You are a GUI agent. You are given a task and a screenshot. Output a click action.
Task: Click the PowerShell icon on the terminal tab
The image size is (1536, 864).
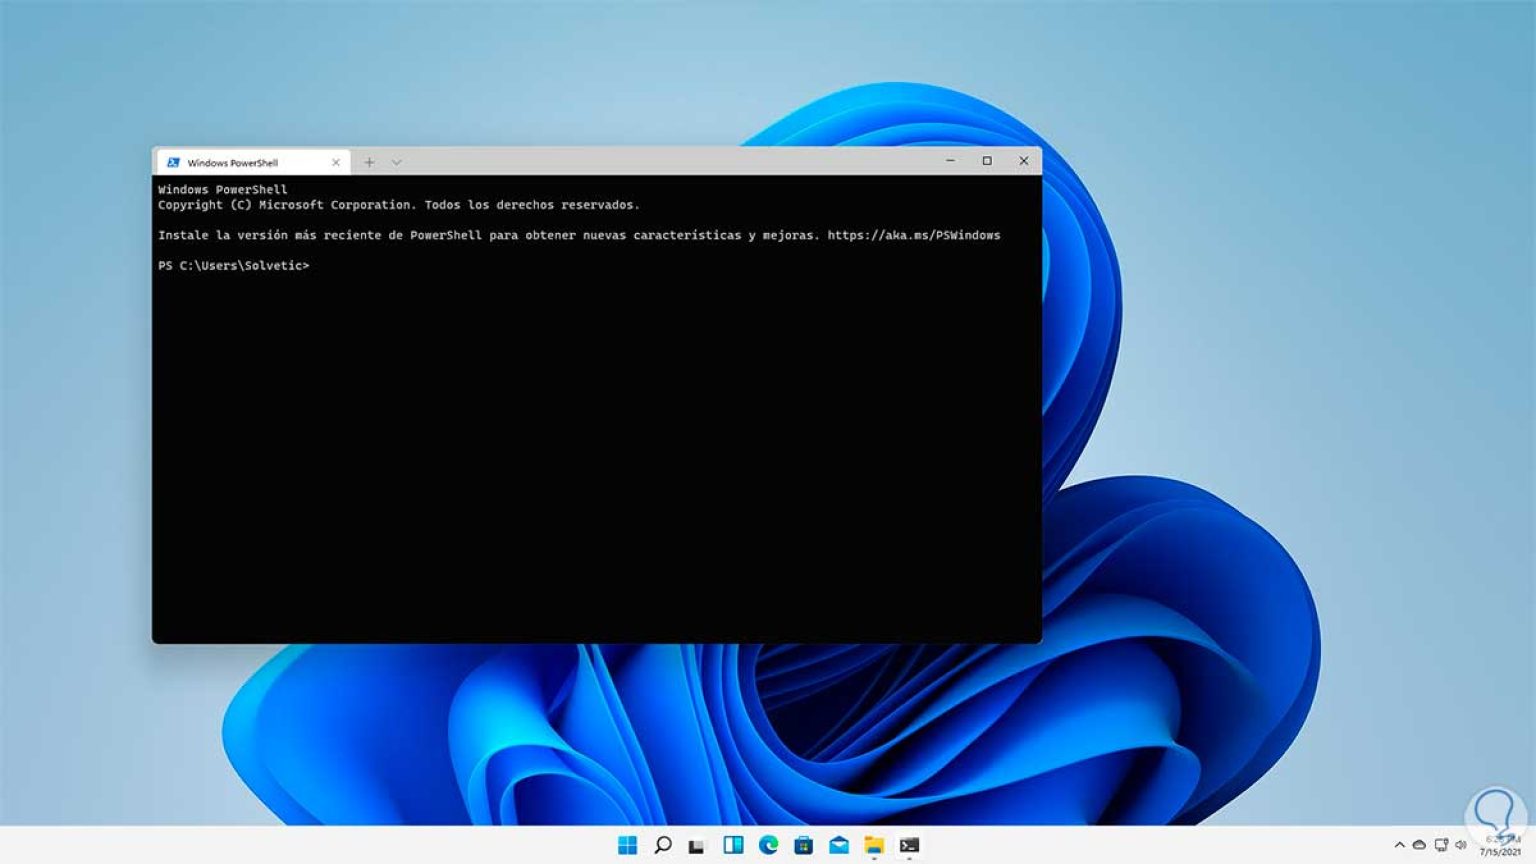point(174,161)
